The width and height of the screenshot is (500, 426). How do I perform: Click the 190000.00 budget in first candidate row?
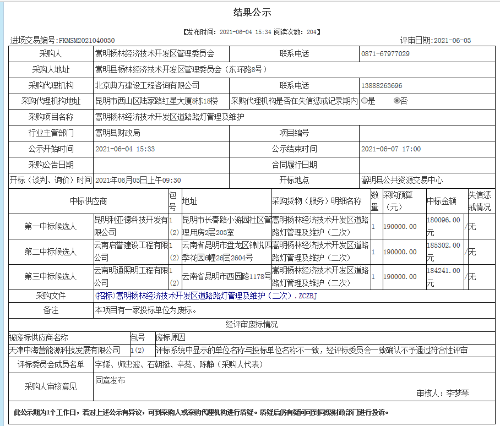pyautogui.click(x=400, y=227)
